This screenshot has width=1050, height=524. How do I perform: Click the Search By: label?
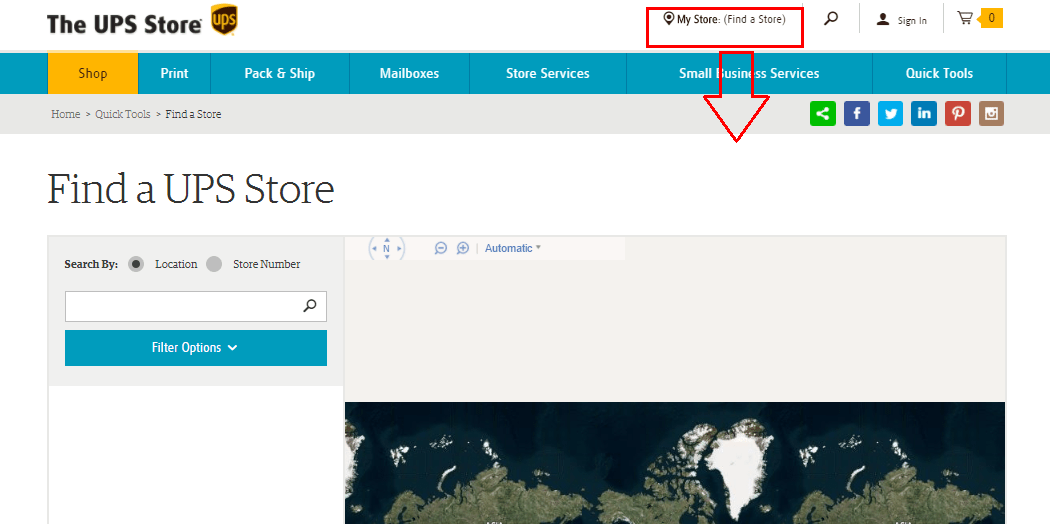(x=91, y=264)
